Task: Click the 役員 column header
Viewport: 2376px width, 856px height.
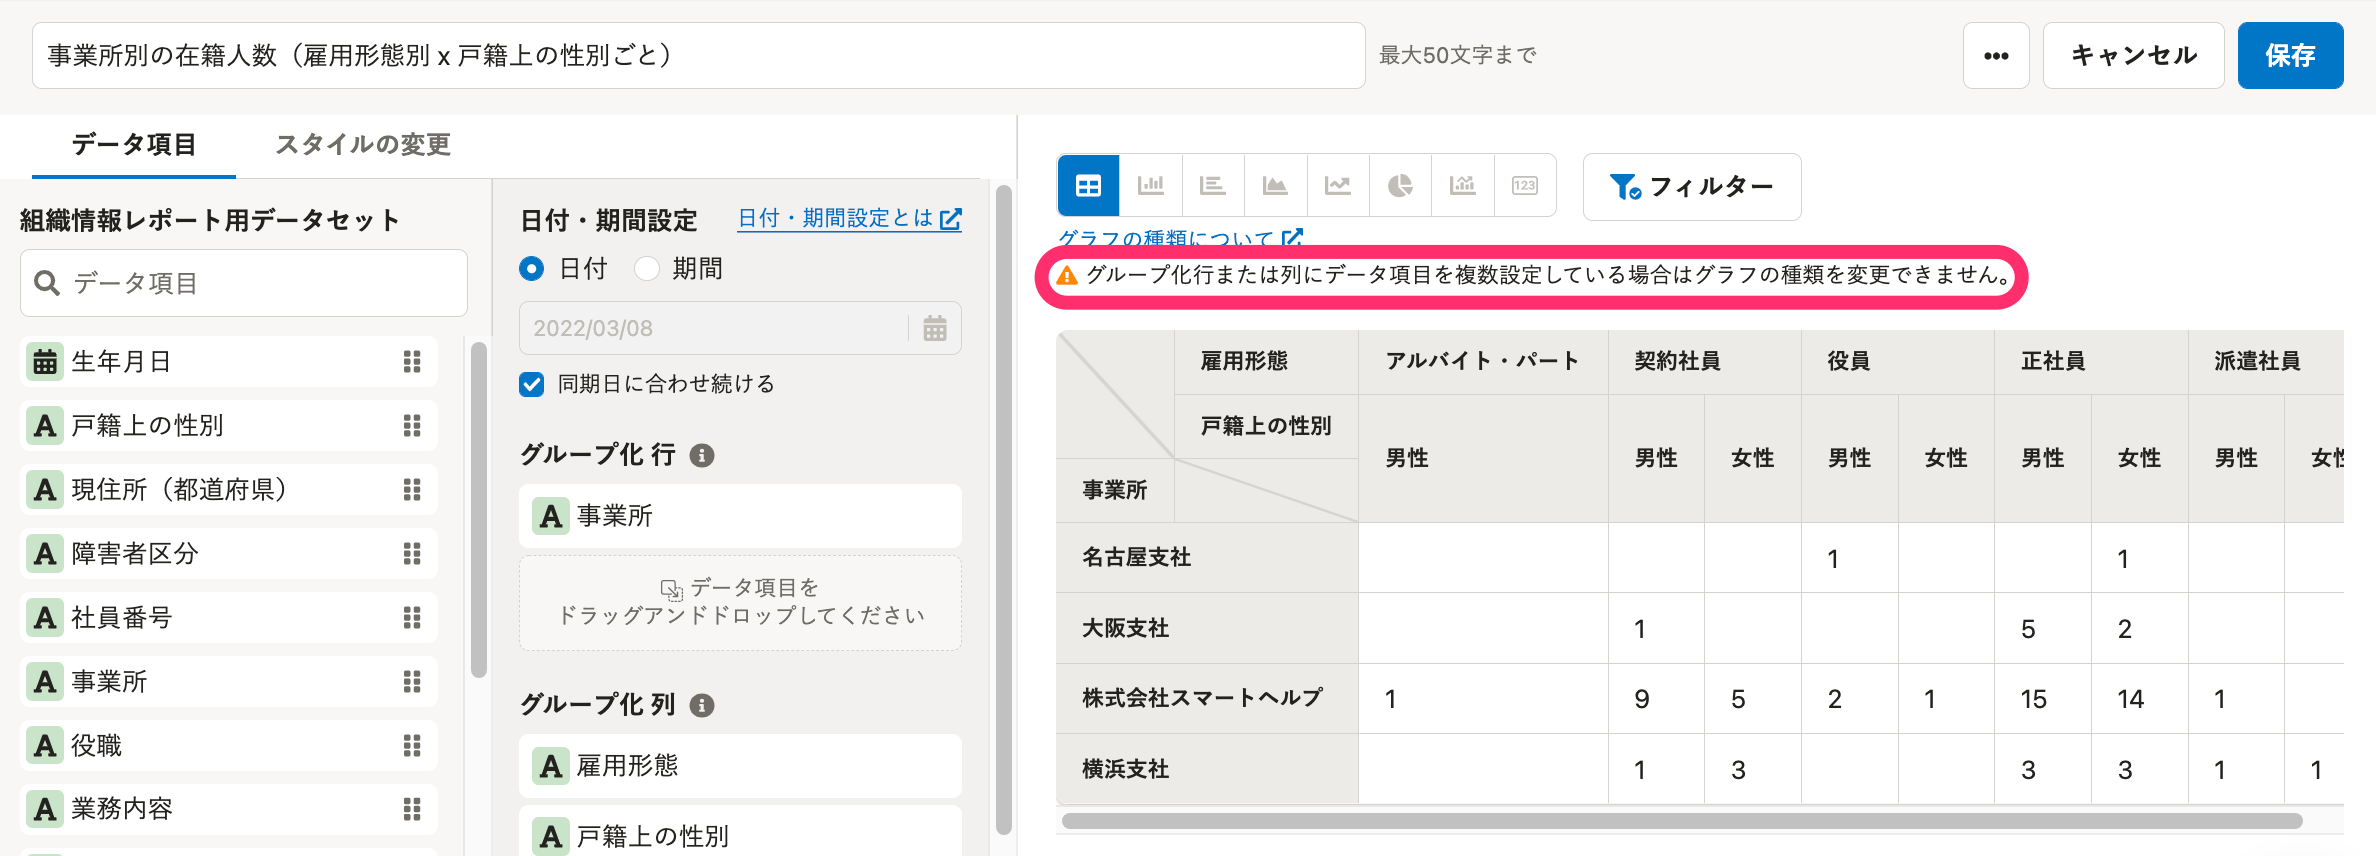Action: [1898, 362]
